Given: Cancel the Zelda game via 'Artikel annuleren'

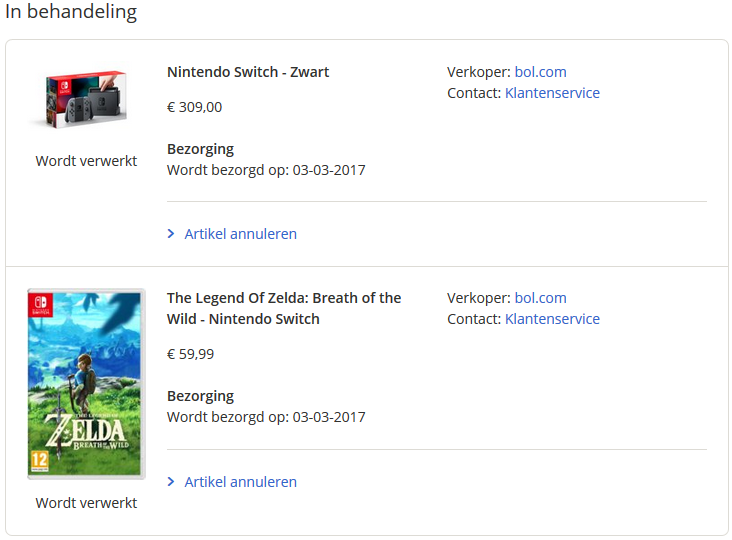Looking at the screenshot, I should pyautogui.click(x=240, y=482).
